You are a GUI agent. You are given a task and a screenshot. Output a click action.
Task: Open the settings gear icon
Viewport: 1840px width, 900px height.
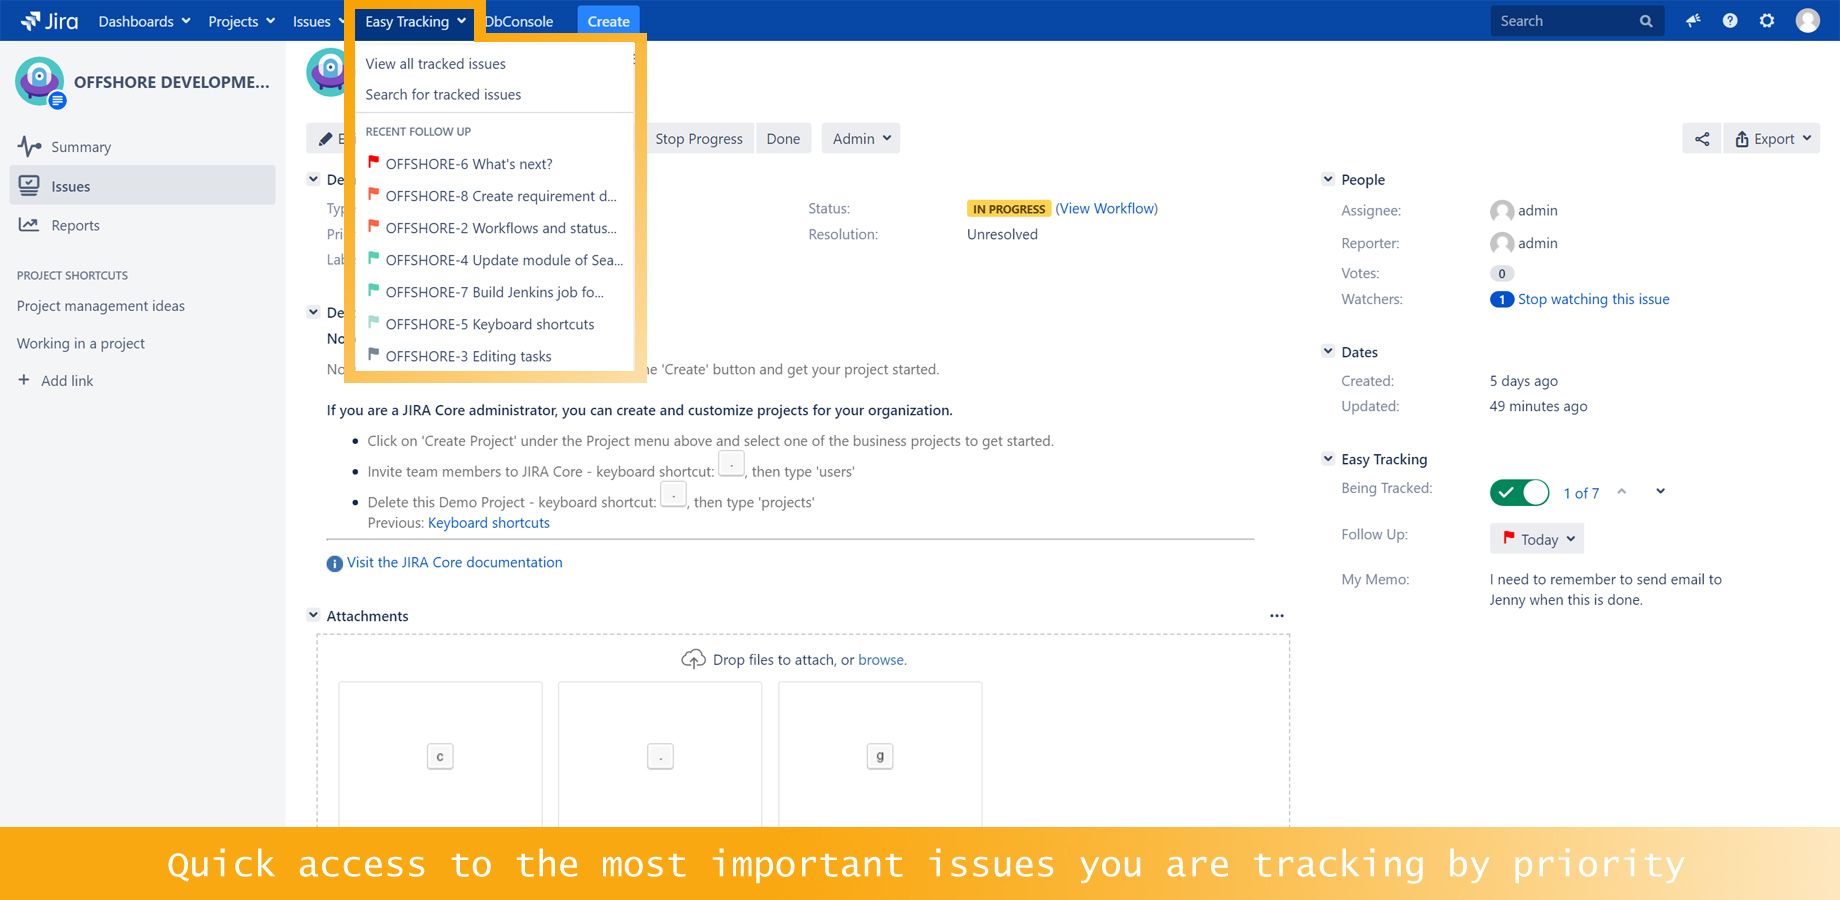[1767, 21]
